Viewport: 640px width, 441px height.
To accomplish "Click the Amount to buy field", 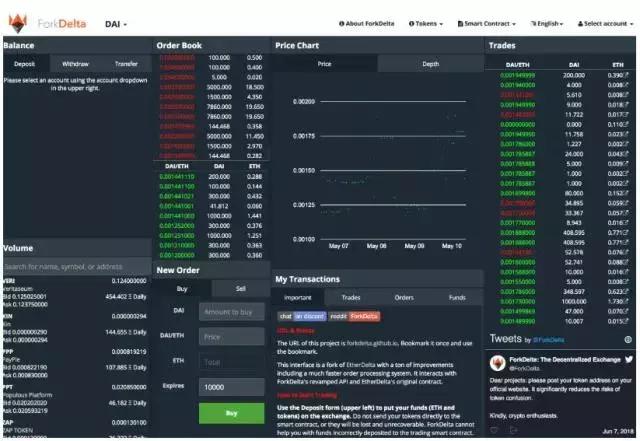I will (x=232, y=312).
